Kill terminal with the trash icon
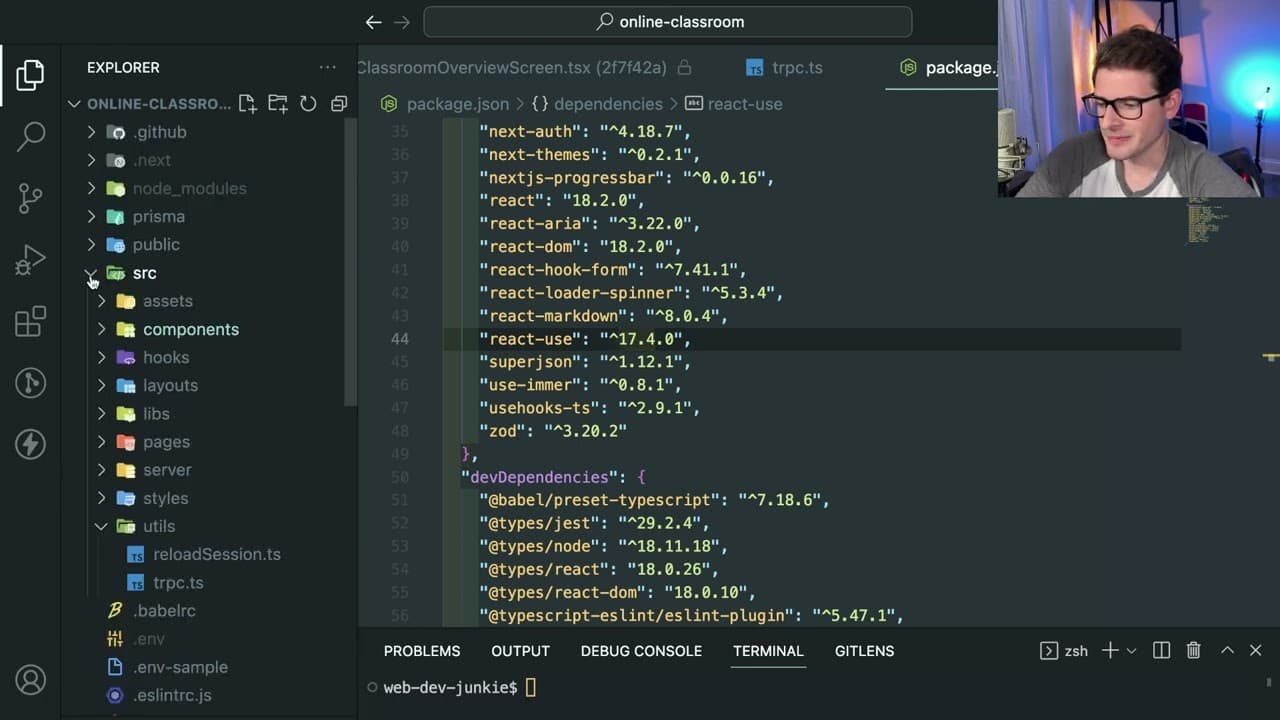The image size is (1280, 720). pos(1193,651)
